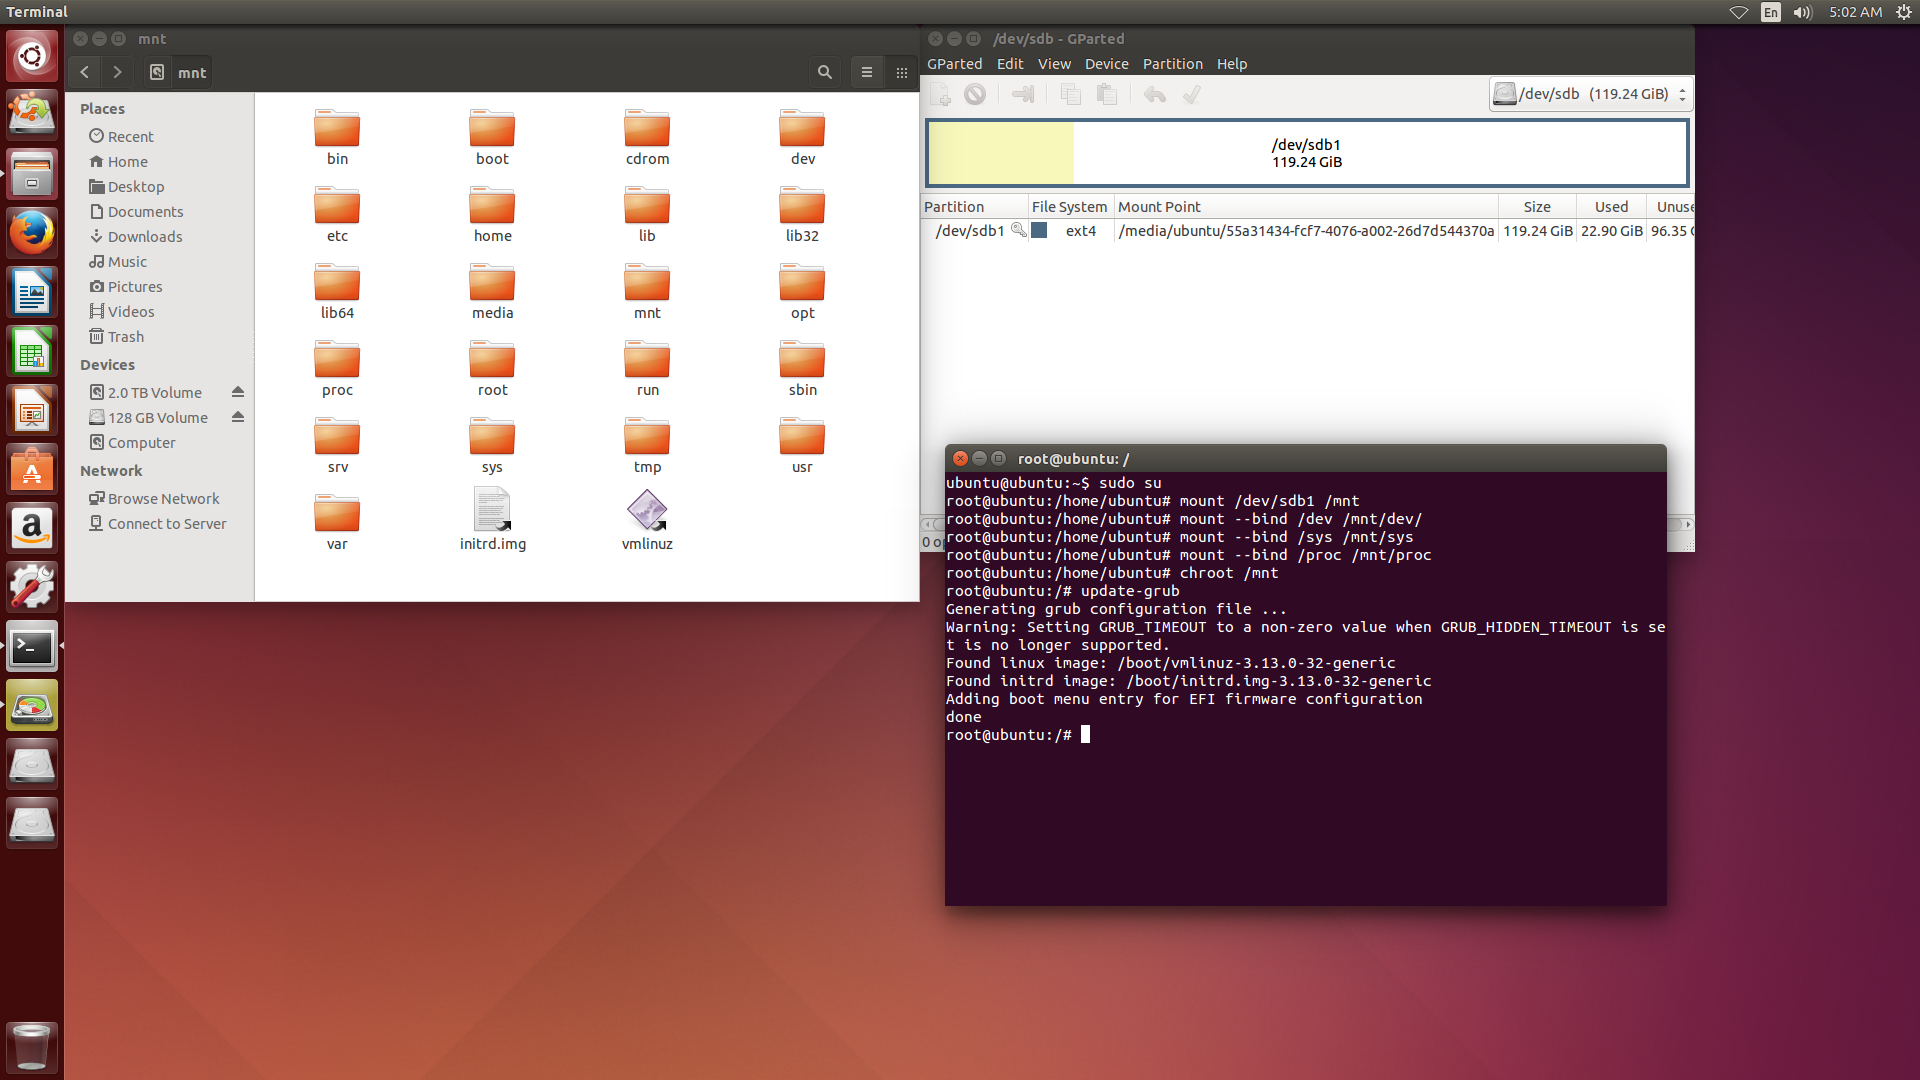The width and height of the screenshot is (1920, 1080).
Task: Click the Delete Partition icon in GParted toolbar
Action: tap(976, 94)
